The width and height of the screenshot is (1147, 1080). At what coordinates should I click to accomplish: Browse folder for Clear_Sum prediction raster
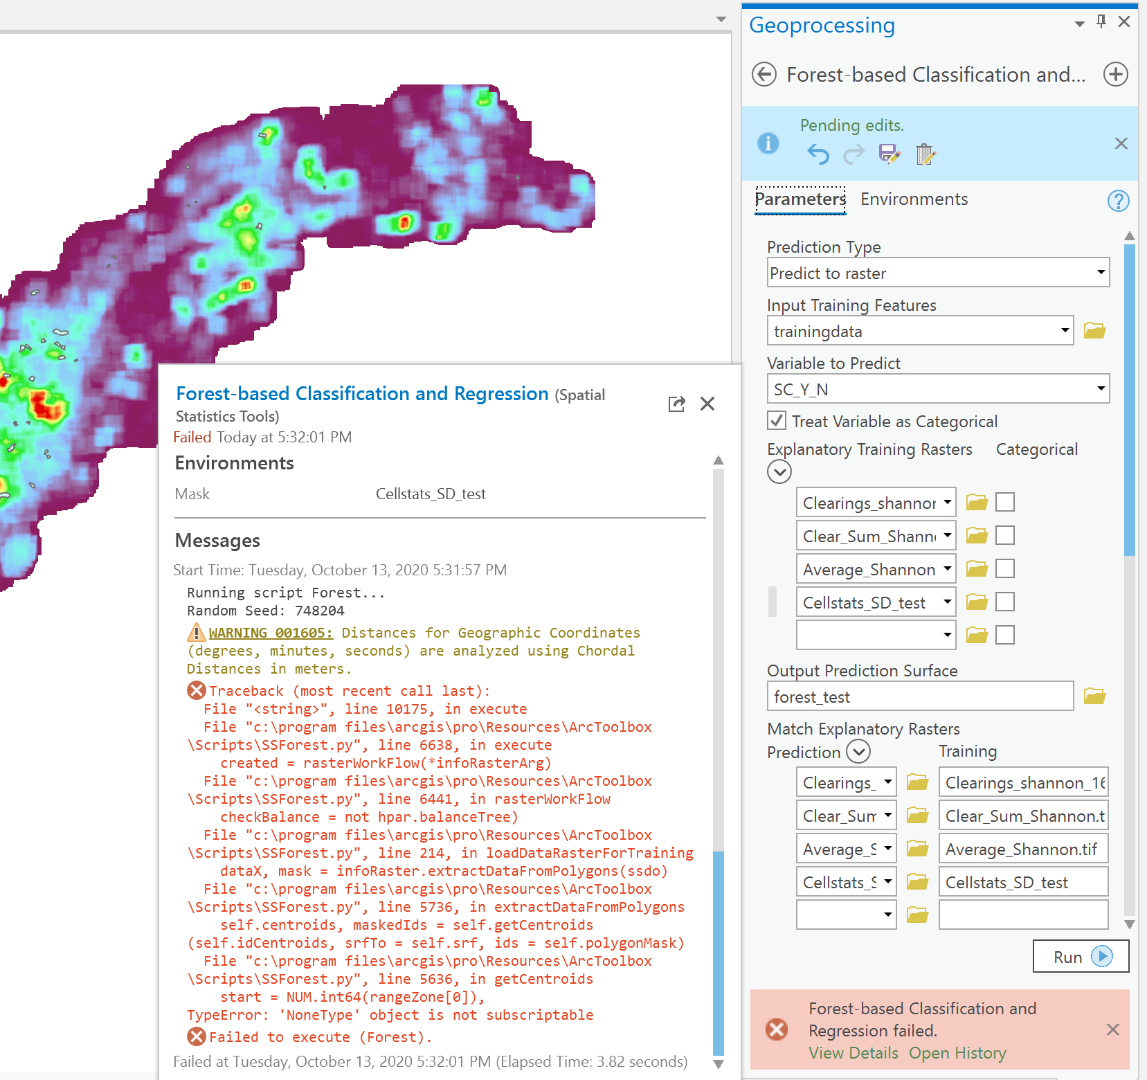point(917,815)
